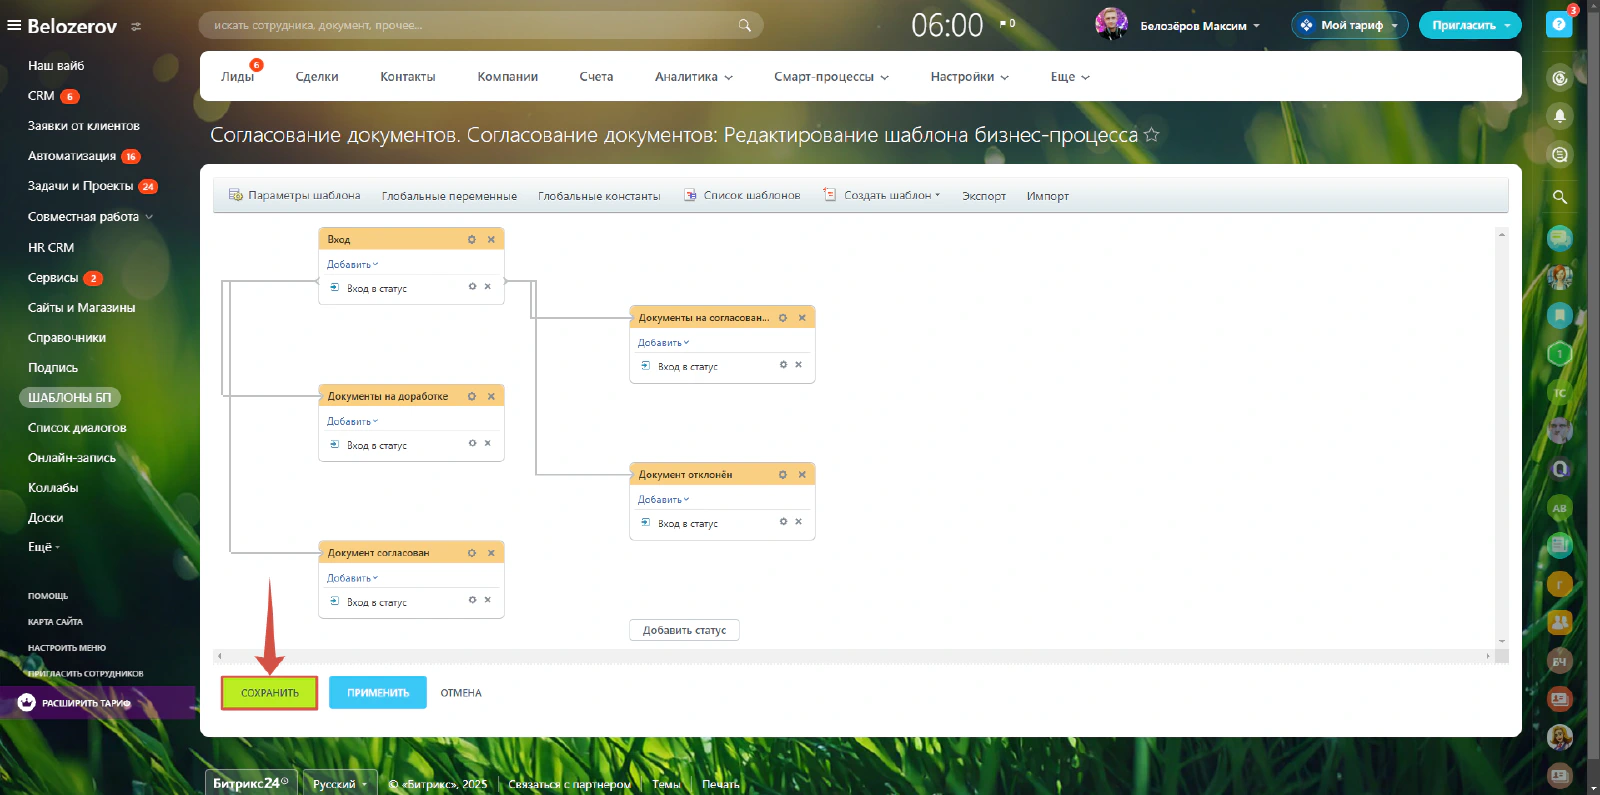Expand Добавить dropdown in Вход block
This screenshot has height=795, width=1600.
pos(352,264)
